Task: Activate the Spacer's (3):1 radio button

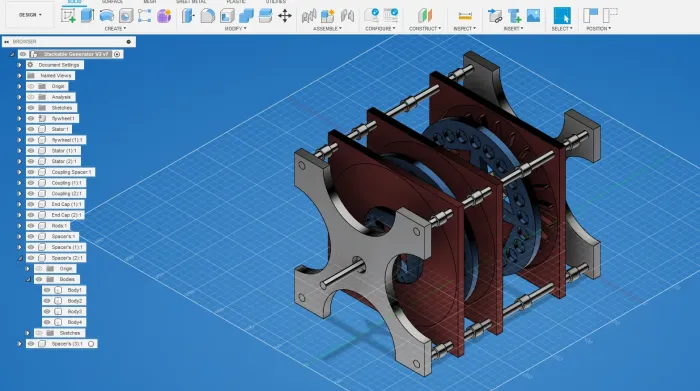Action: [x=91, y=344]
